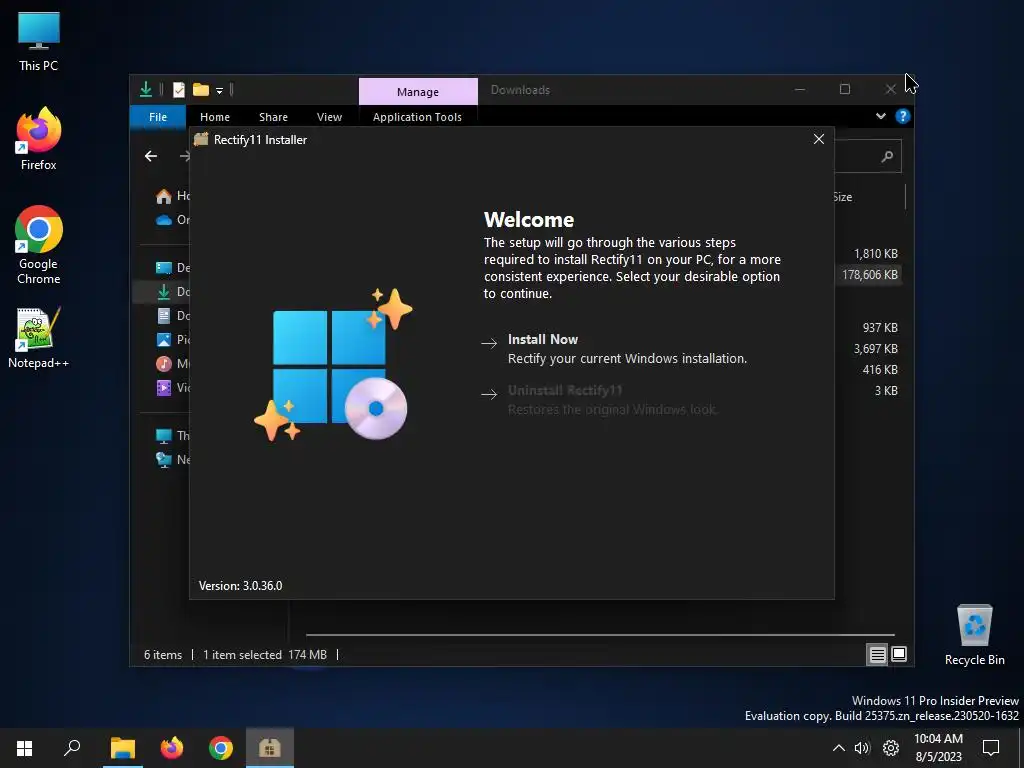Image resolution: width=1024 pixels, height=768 pixels.
Task: Click the search magnifier in Explorer
Action: (x=887, y=156)
